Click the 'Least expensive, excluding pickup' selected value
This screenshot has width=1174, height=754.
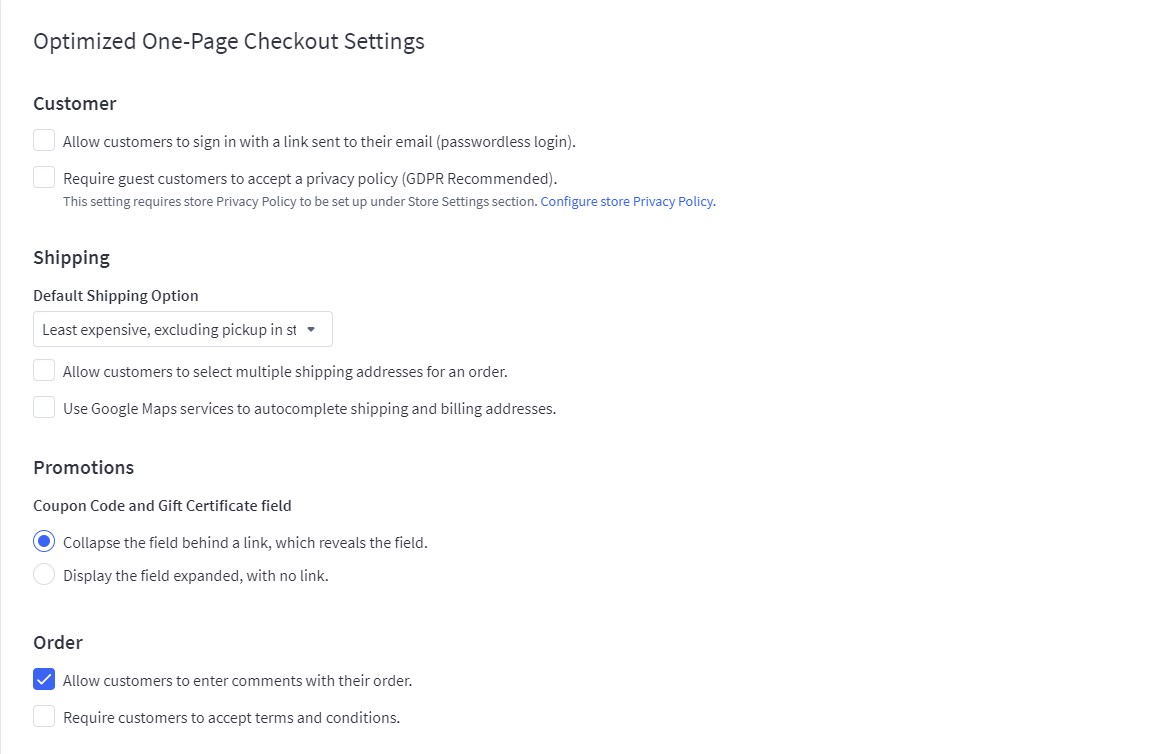click(169, 329)
